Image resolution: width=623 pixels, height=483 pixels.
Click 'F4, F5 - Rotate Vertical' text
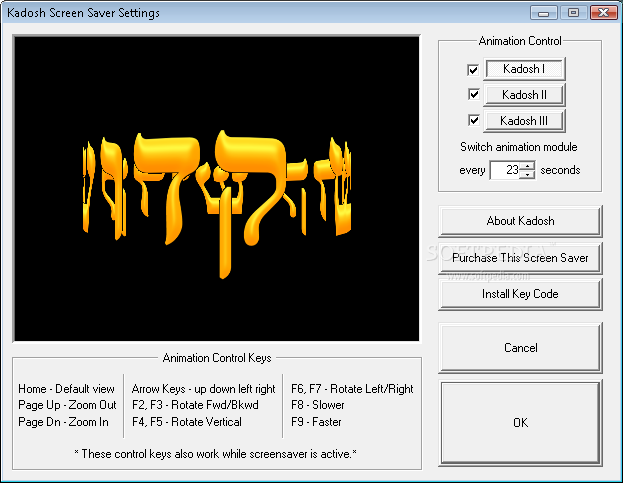coord(186,422)
